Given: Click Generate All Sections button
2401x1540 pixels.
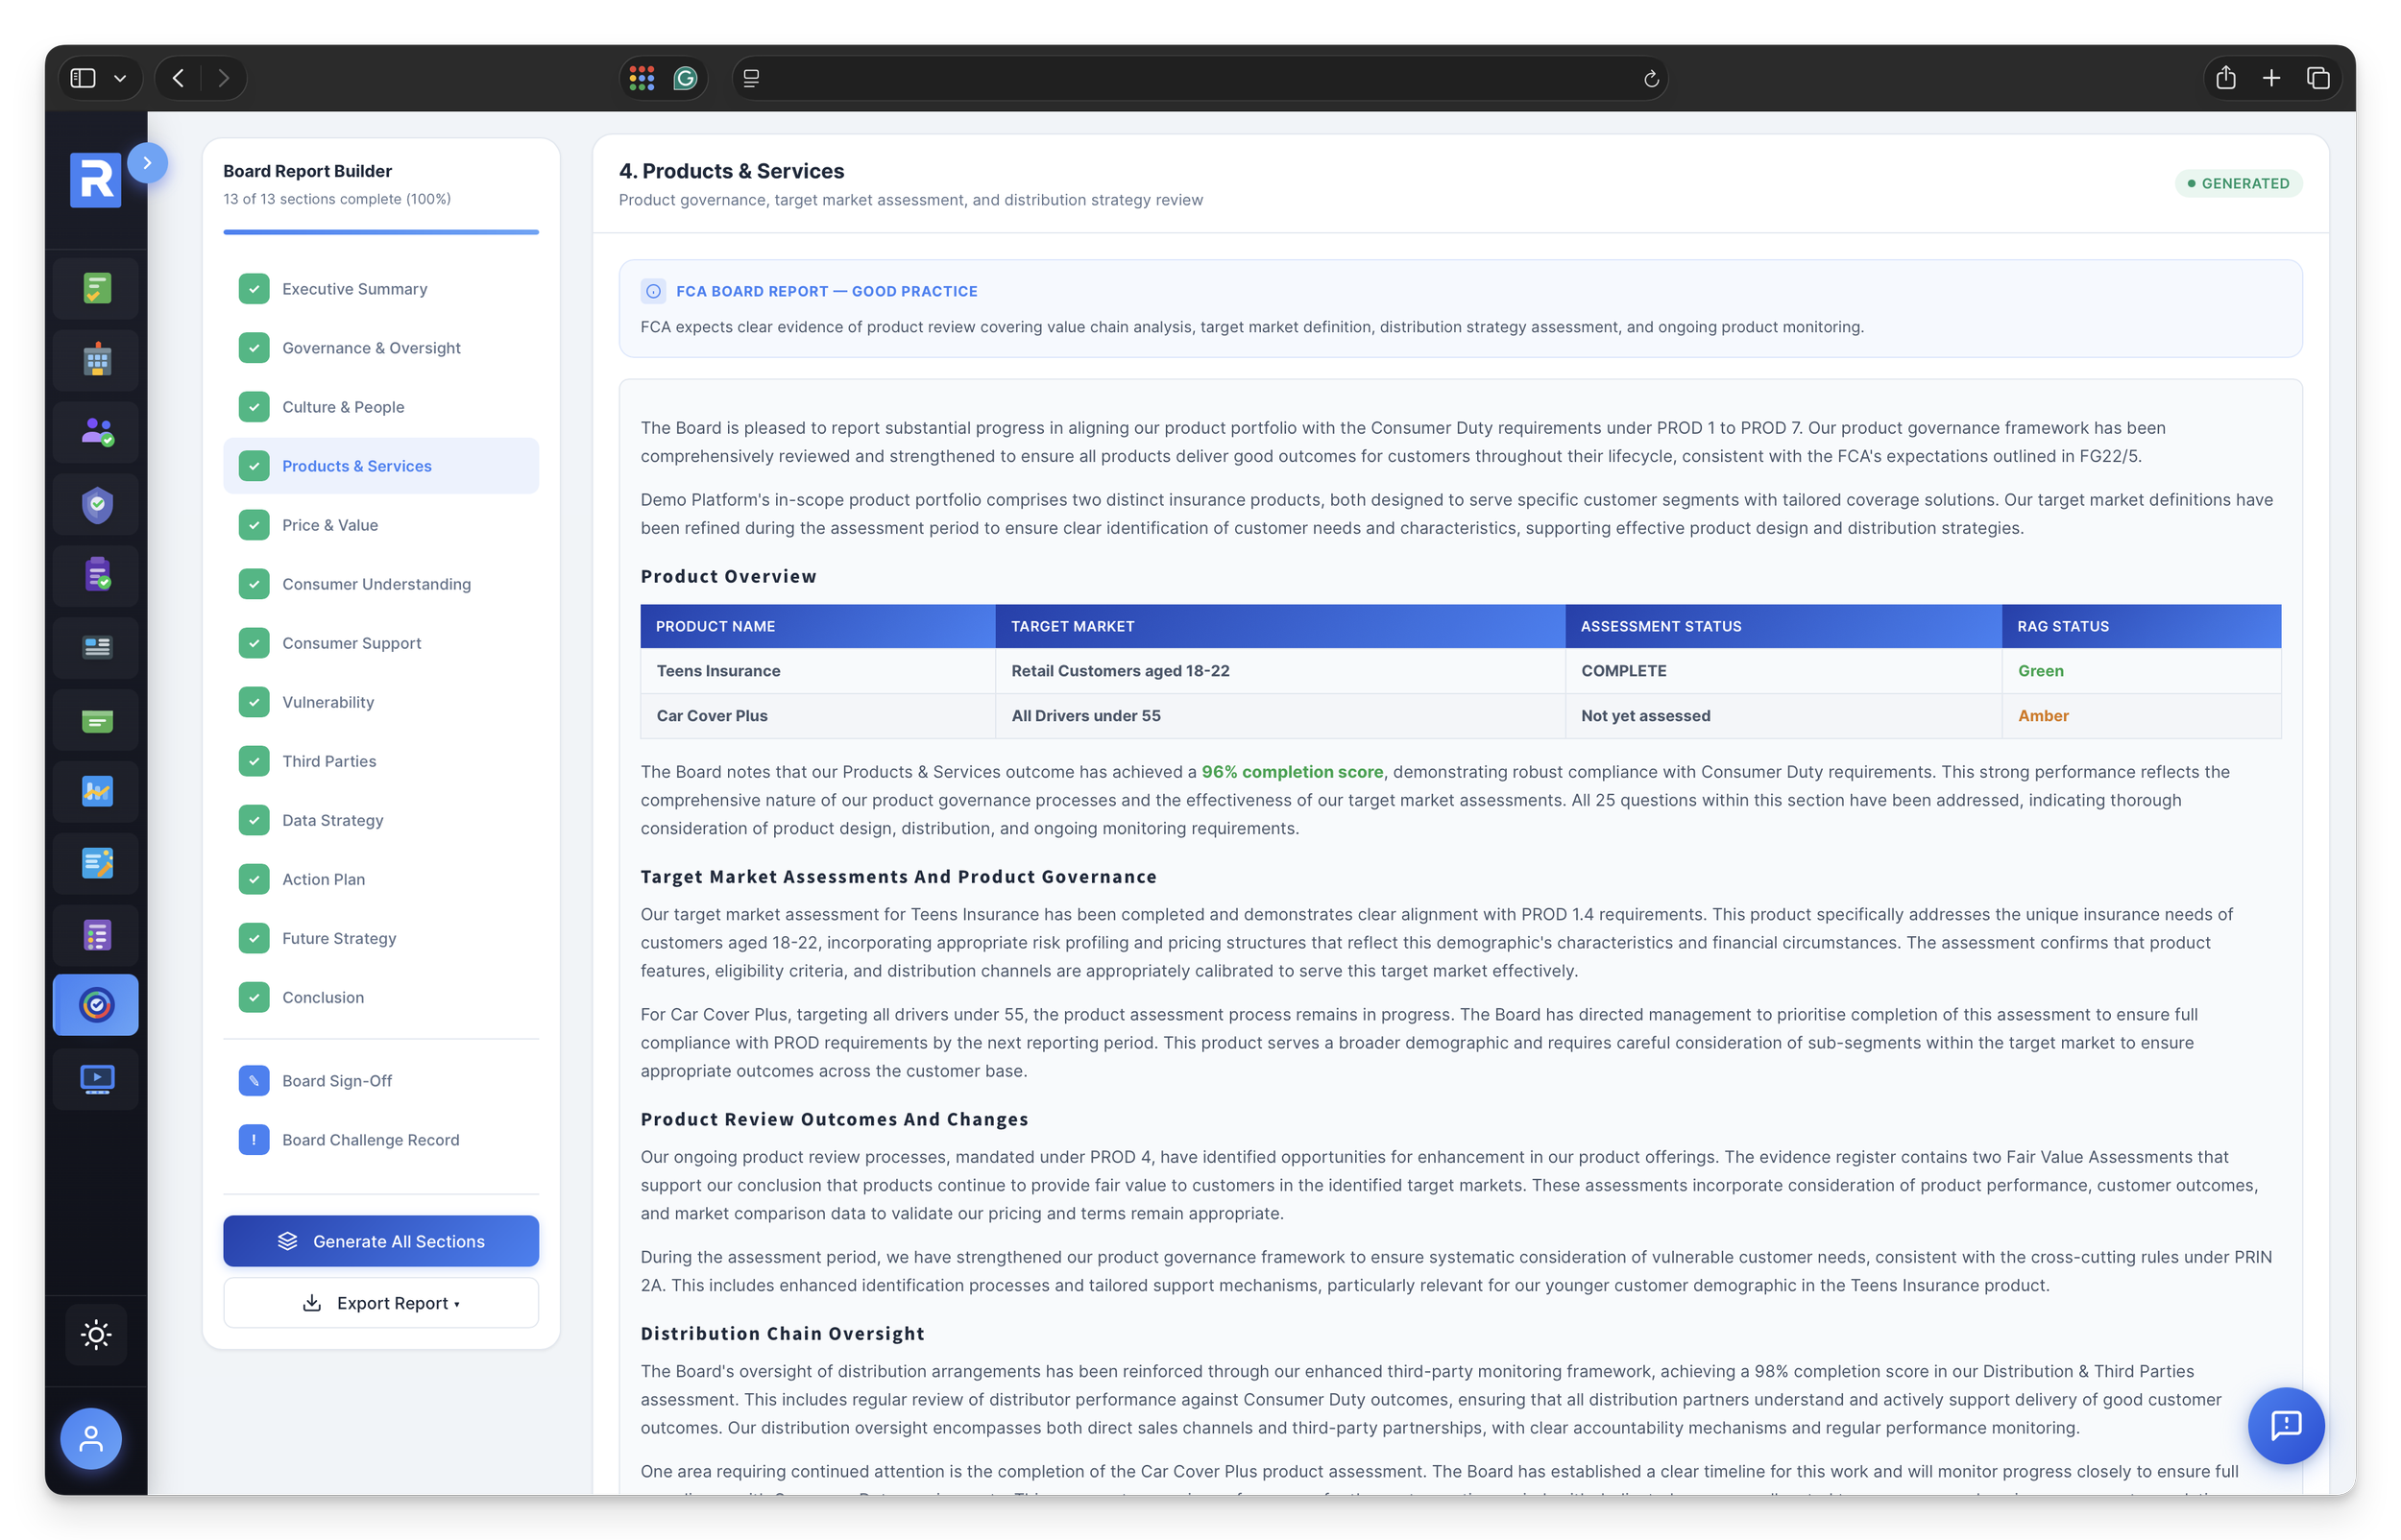Looking at the screenshot, I should tap(381, 1241).
